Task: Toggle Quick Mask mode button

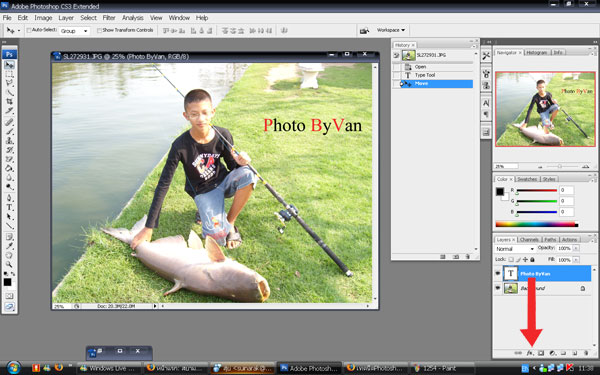Action: (x=9, y=296)
